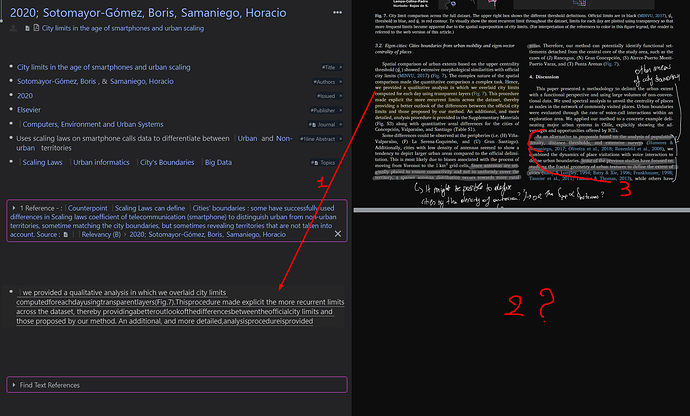
Task: Click the small document icon before the header link
Action: click(27, 28)
